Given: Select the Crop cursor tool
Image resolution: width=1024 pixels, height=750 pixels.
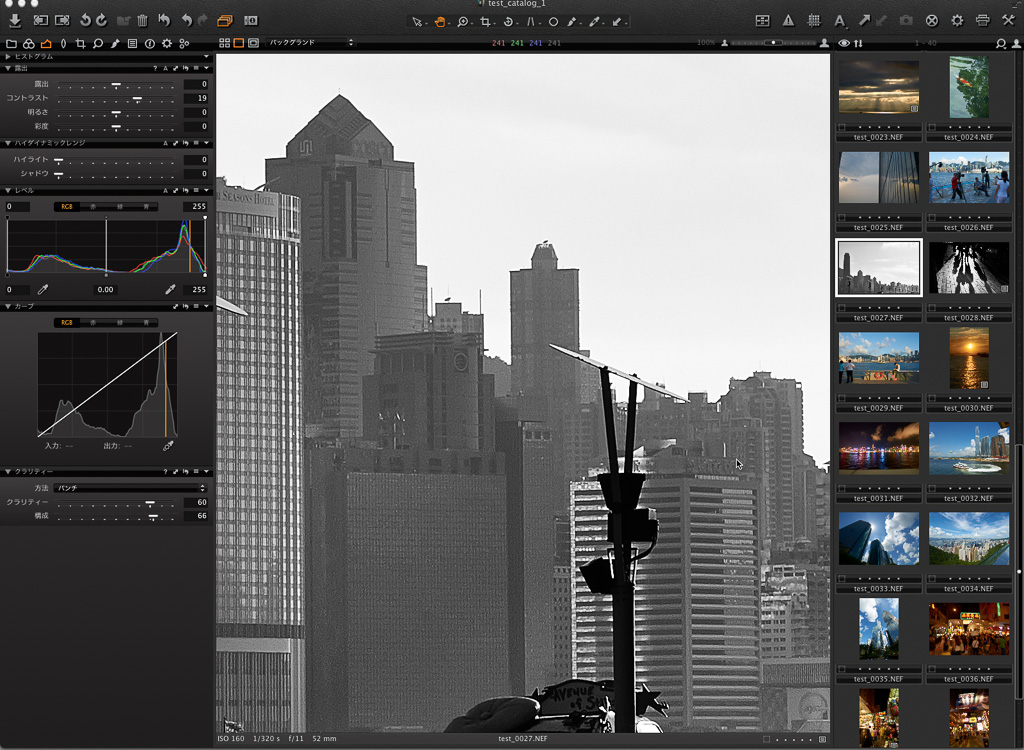Looking at the screenshot, I should tap(485, 21).
